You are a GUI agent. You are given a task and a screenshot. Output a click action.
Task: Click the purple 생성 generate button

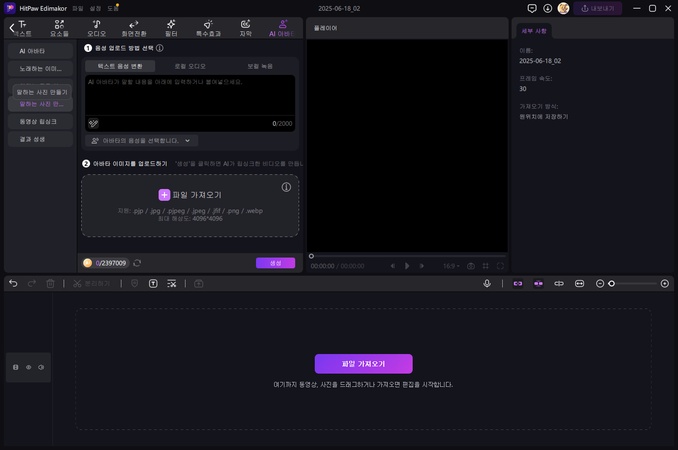click(275, 263)
